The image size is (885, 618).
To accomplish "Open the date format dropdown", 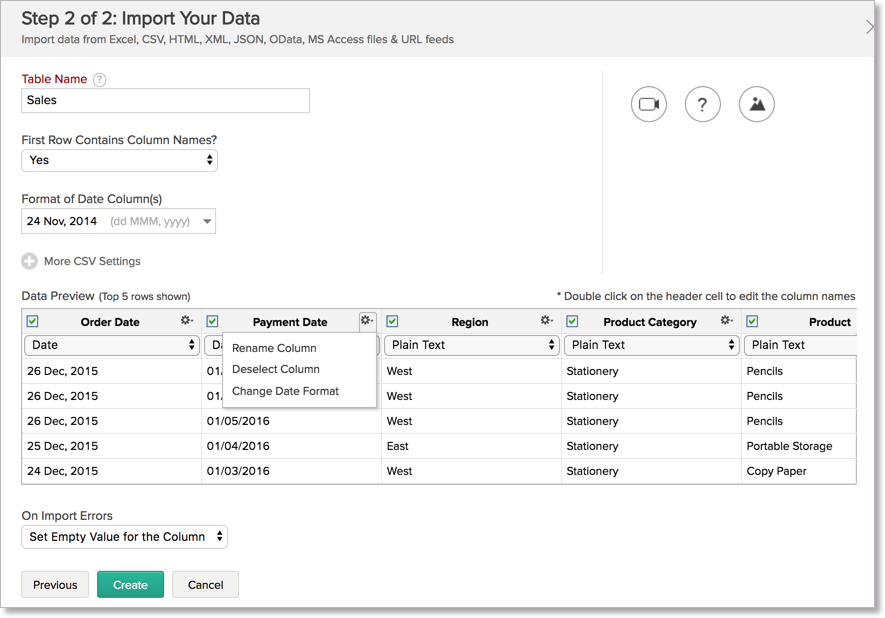I will [118, 221].
